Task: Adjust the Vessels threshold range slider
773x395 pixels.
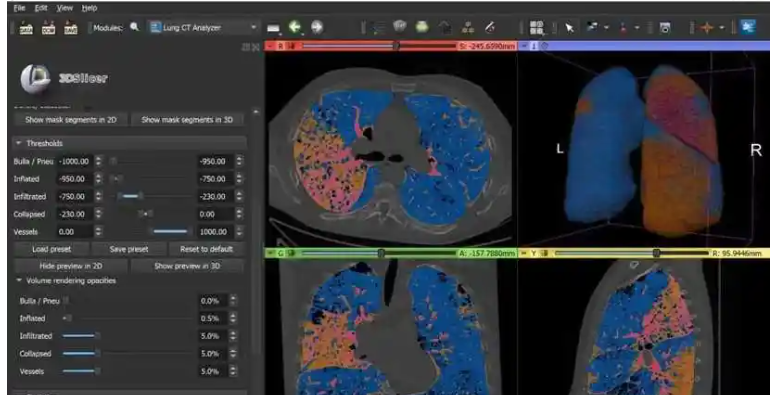Action: (150, 231)
